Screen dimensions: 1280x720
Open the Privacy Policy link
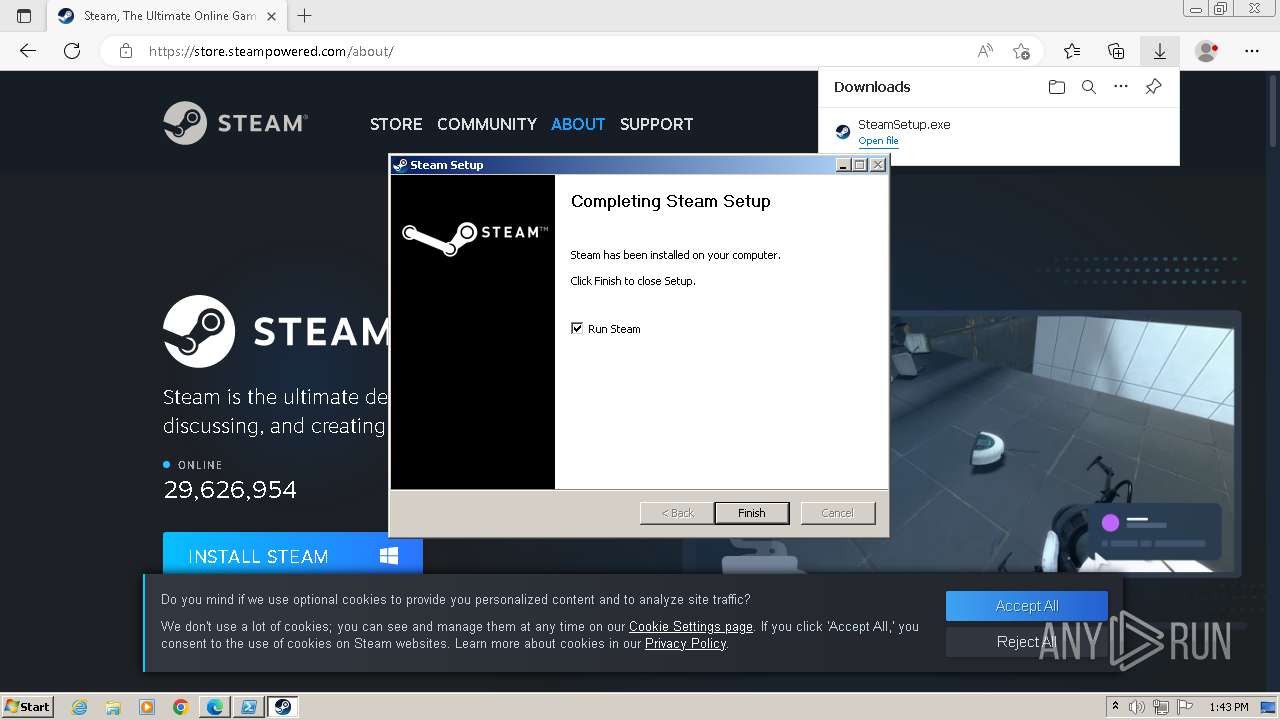click(x=685, y=644)
